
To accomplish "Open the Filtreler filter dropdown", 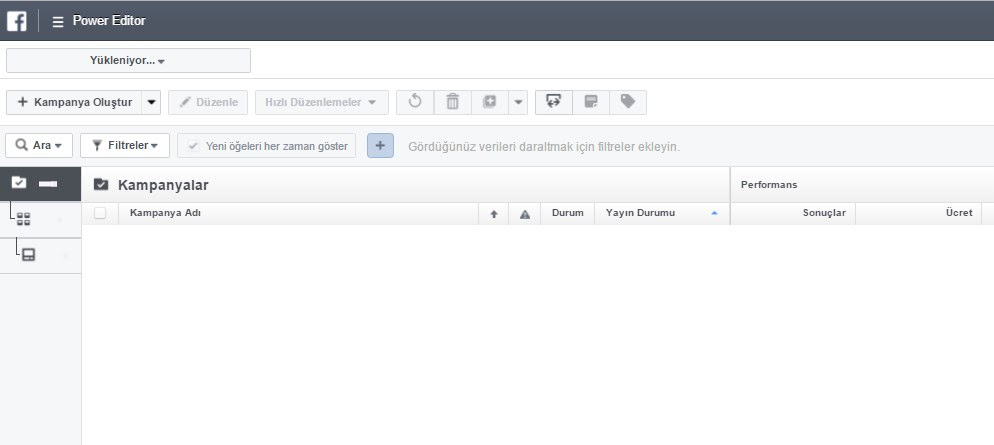I will [125, 146].
